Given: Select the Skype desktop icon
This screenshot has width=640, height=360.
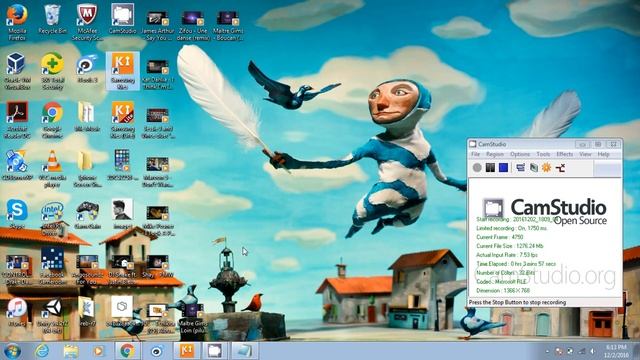Looking at the screenshot, I should click(x=17, y=214).
